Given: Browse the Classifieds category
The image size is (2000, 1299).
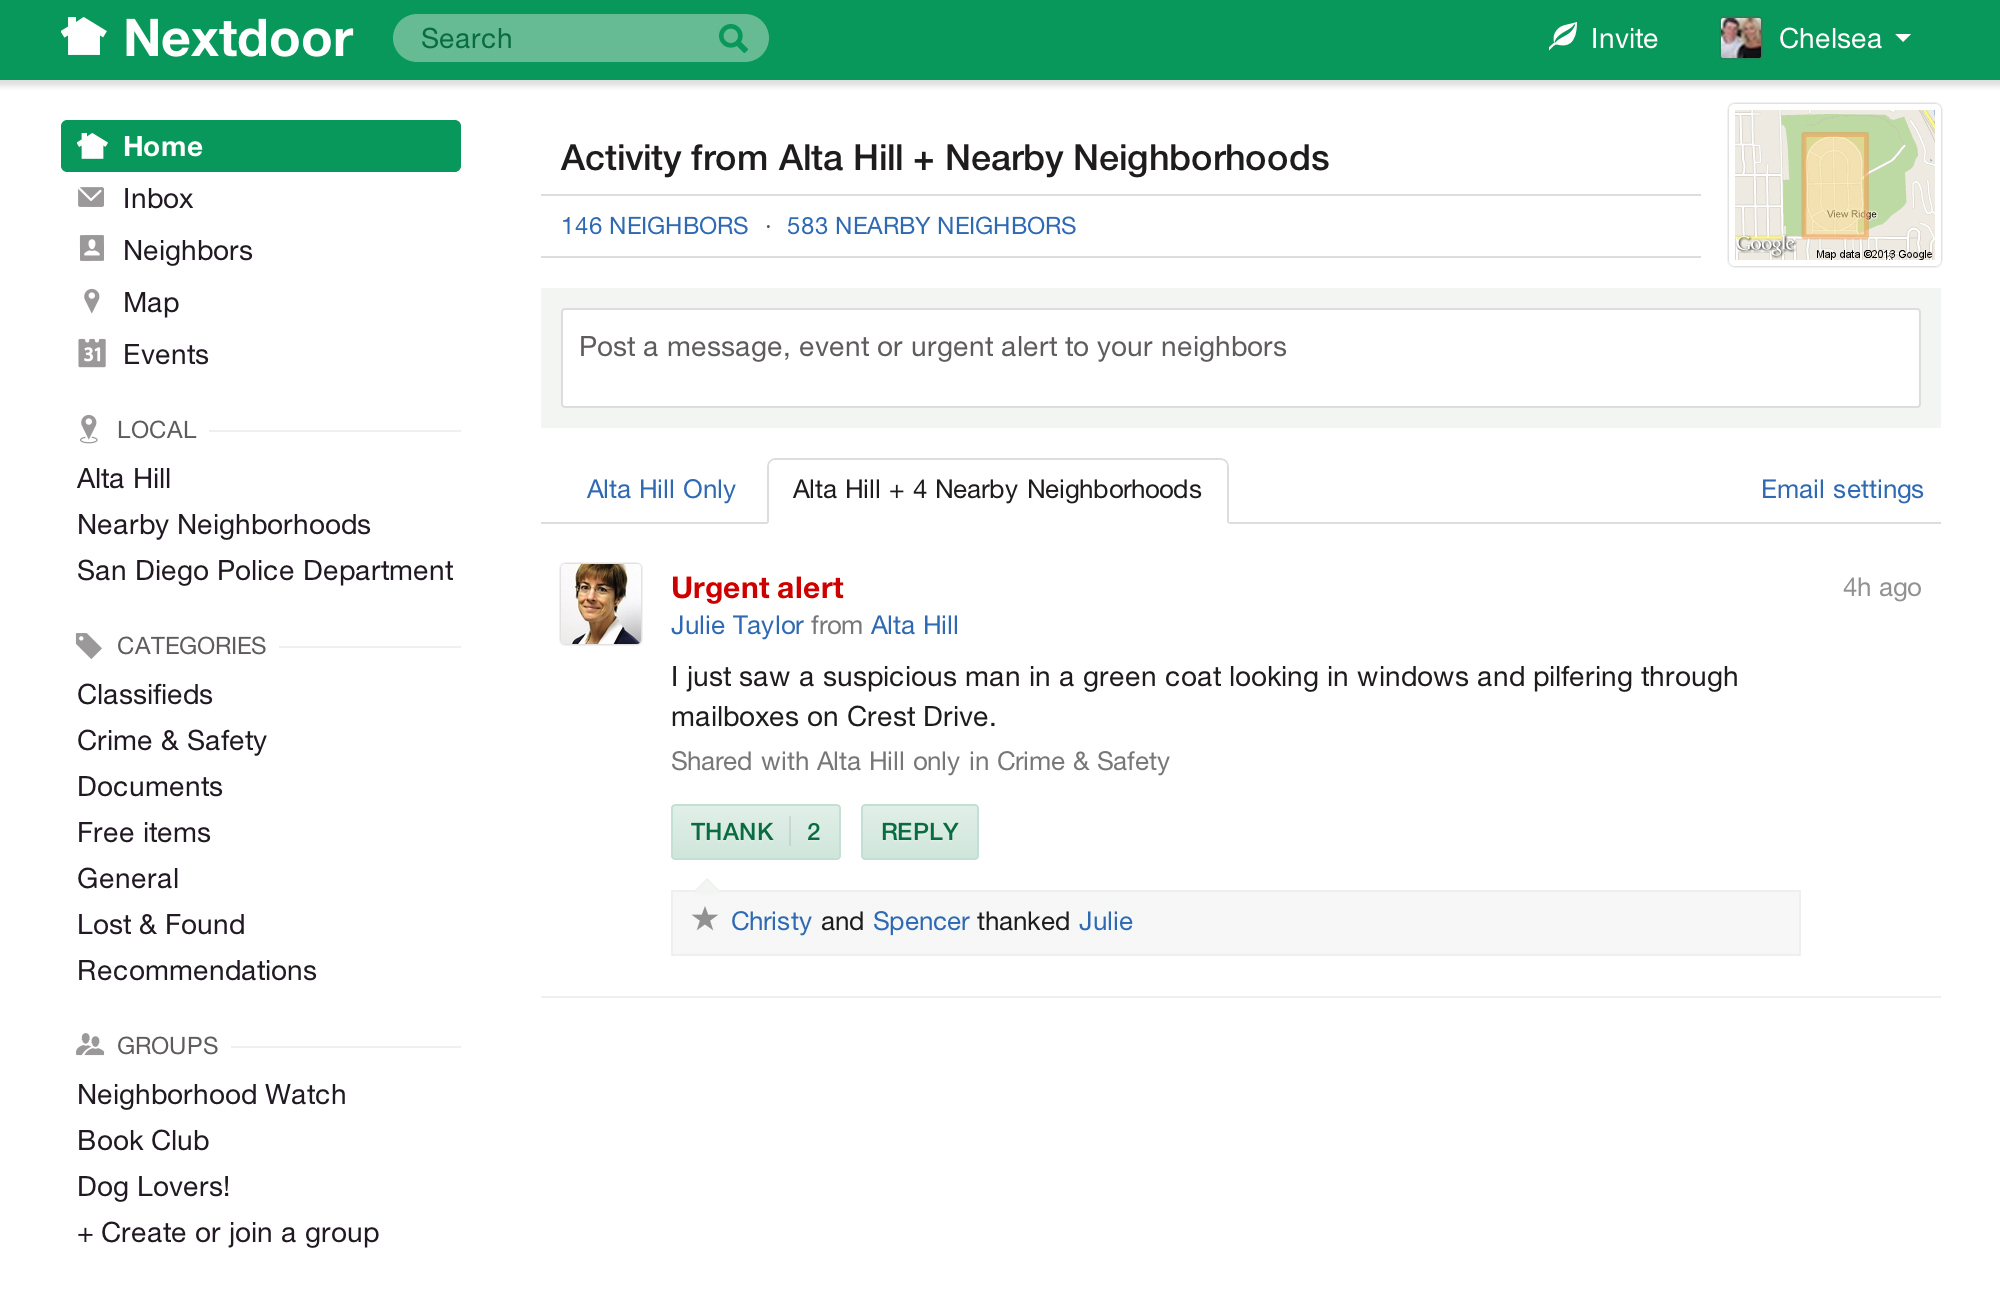Looking at the screenshot, I should tap(145, 694).
